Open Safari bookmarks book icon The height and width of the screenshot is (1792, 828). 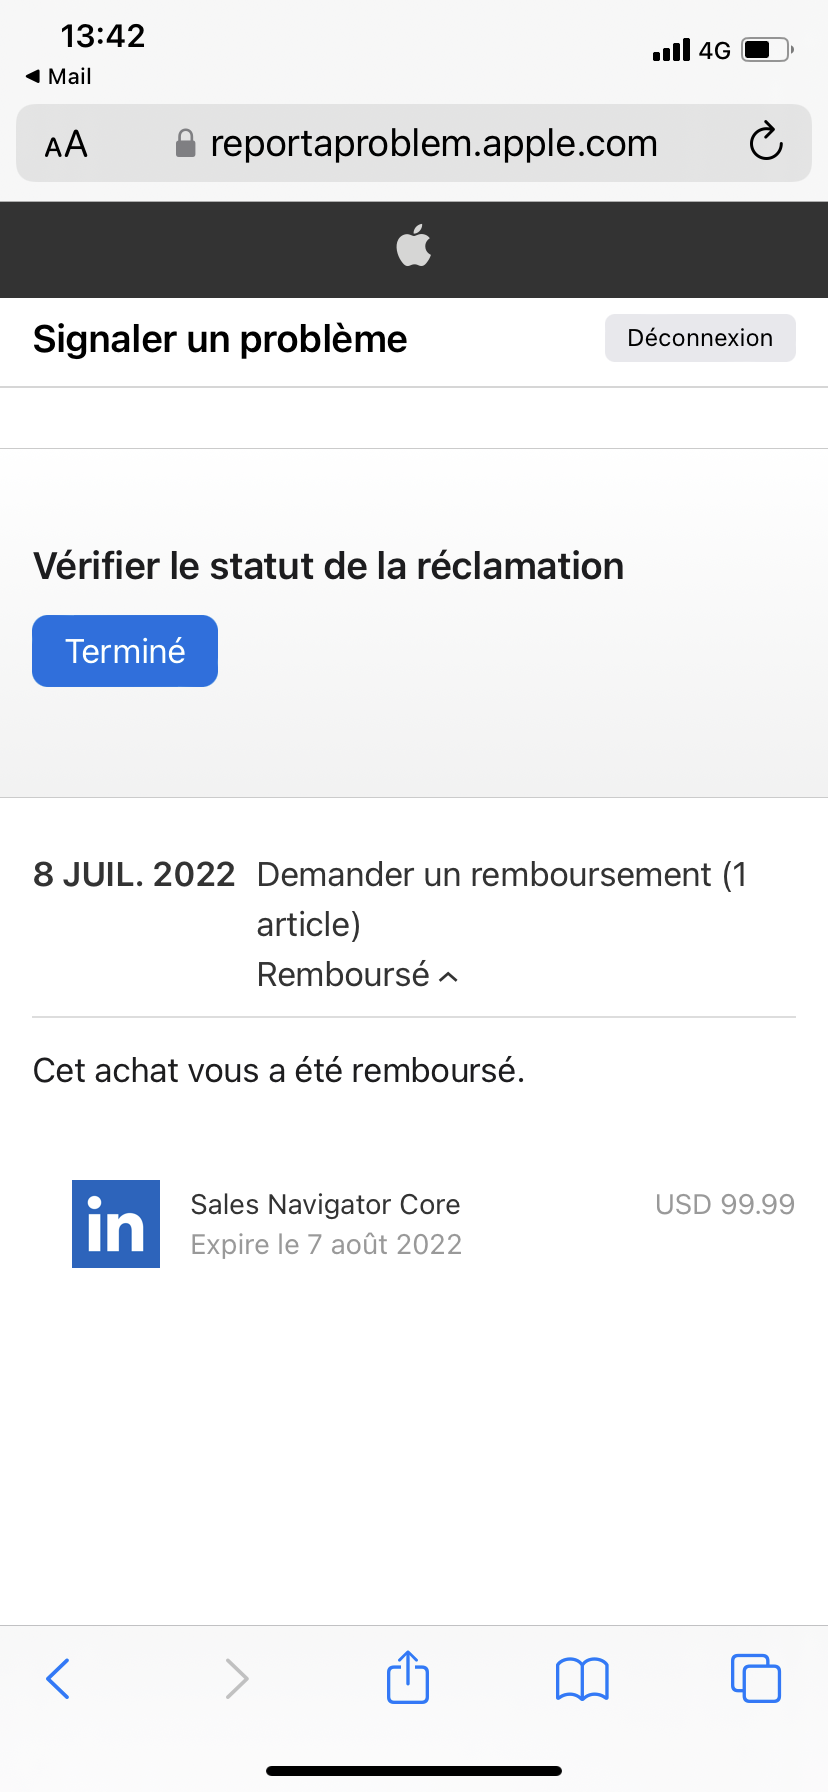(x=582, y=1678)
